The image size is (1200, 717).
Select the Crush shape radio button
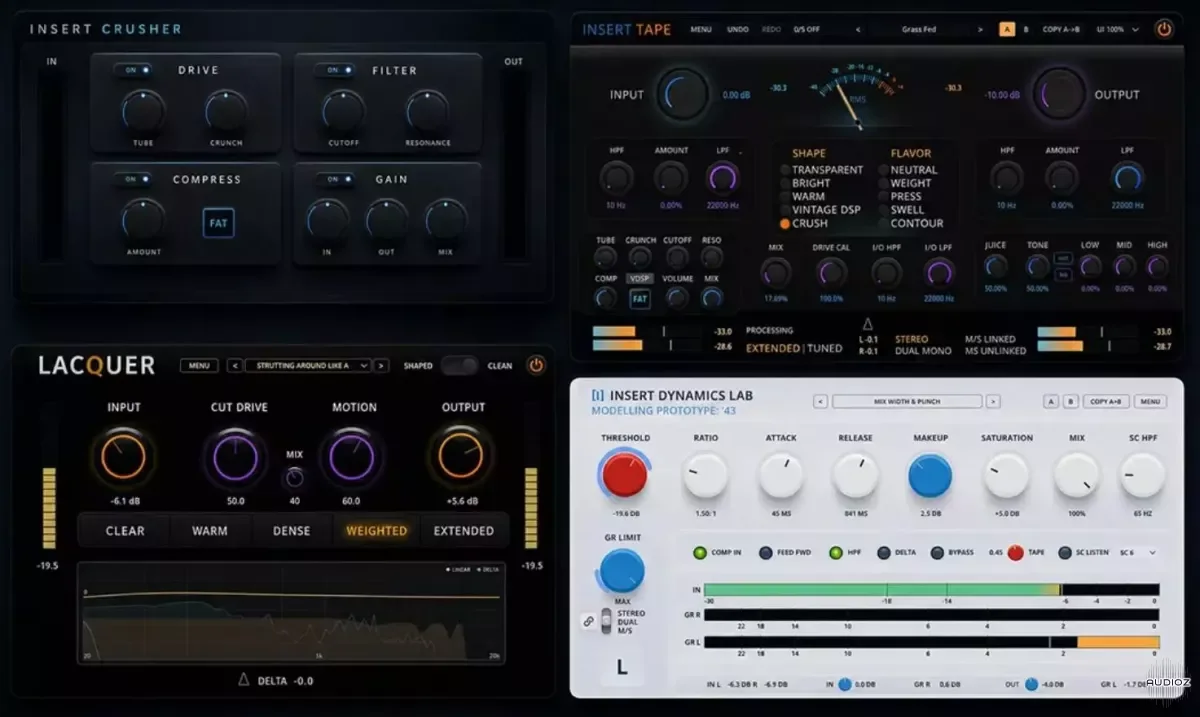785,224
